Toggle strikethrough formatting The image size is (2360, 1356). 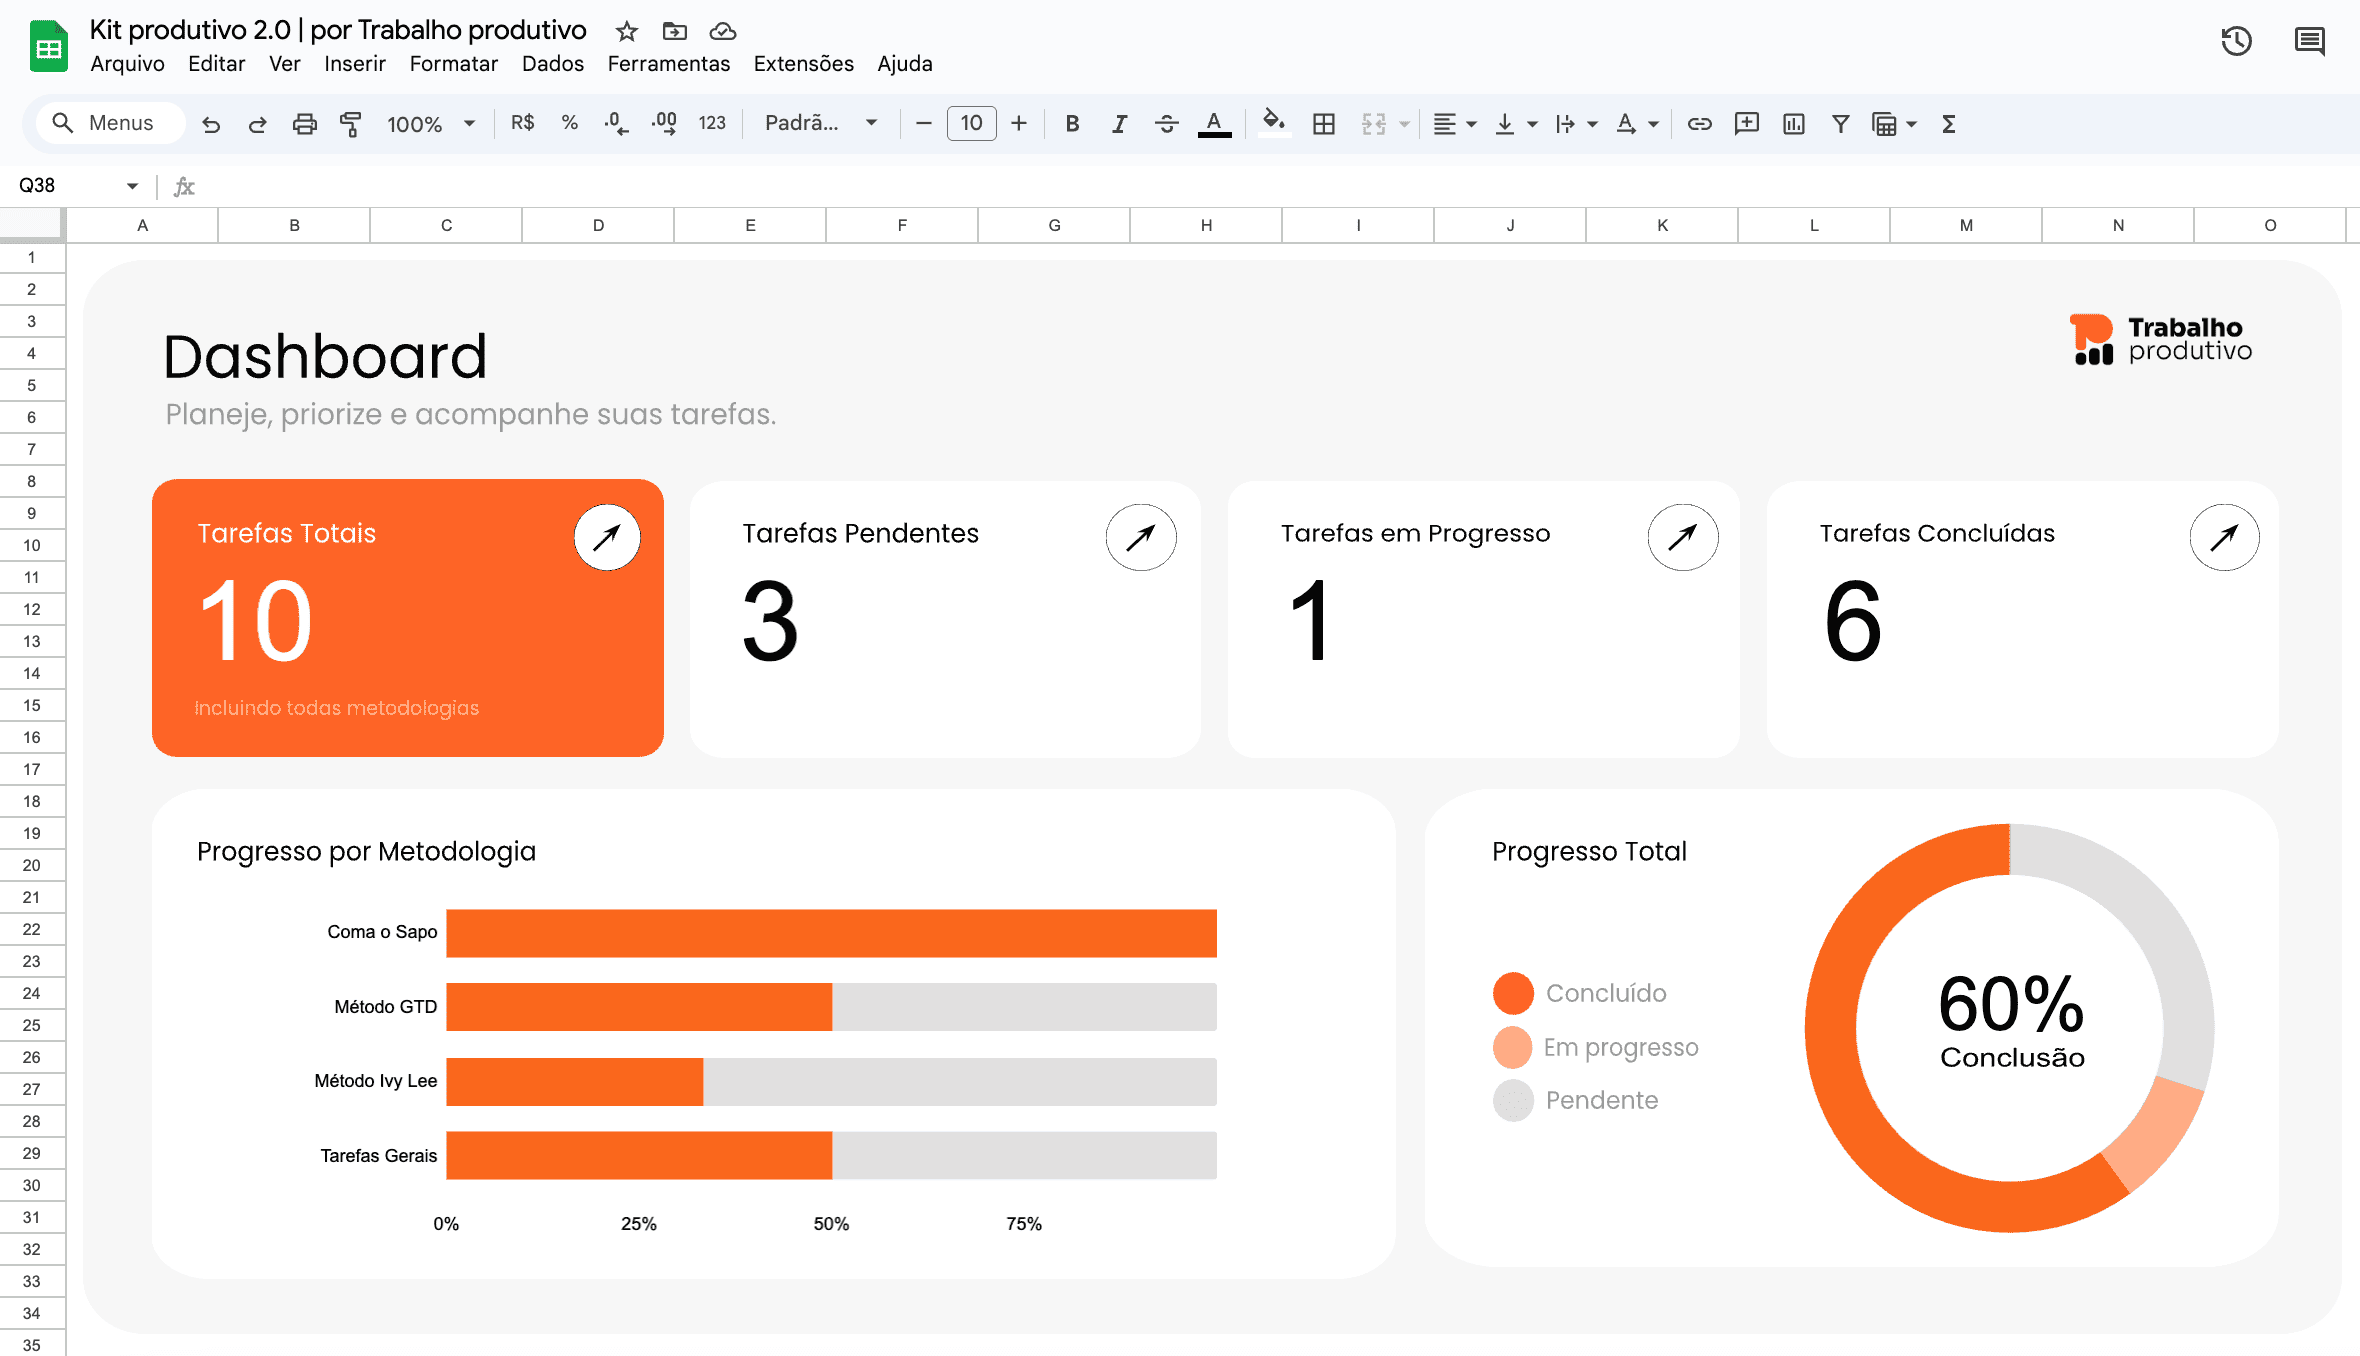pos(1166,124)
